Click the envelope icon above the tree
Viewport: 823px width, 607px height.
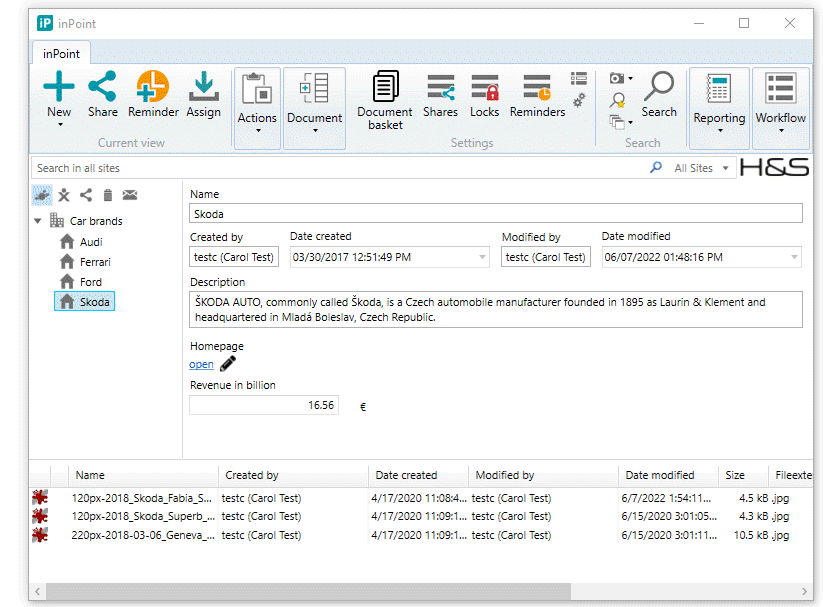click(130, 195)
